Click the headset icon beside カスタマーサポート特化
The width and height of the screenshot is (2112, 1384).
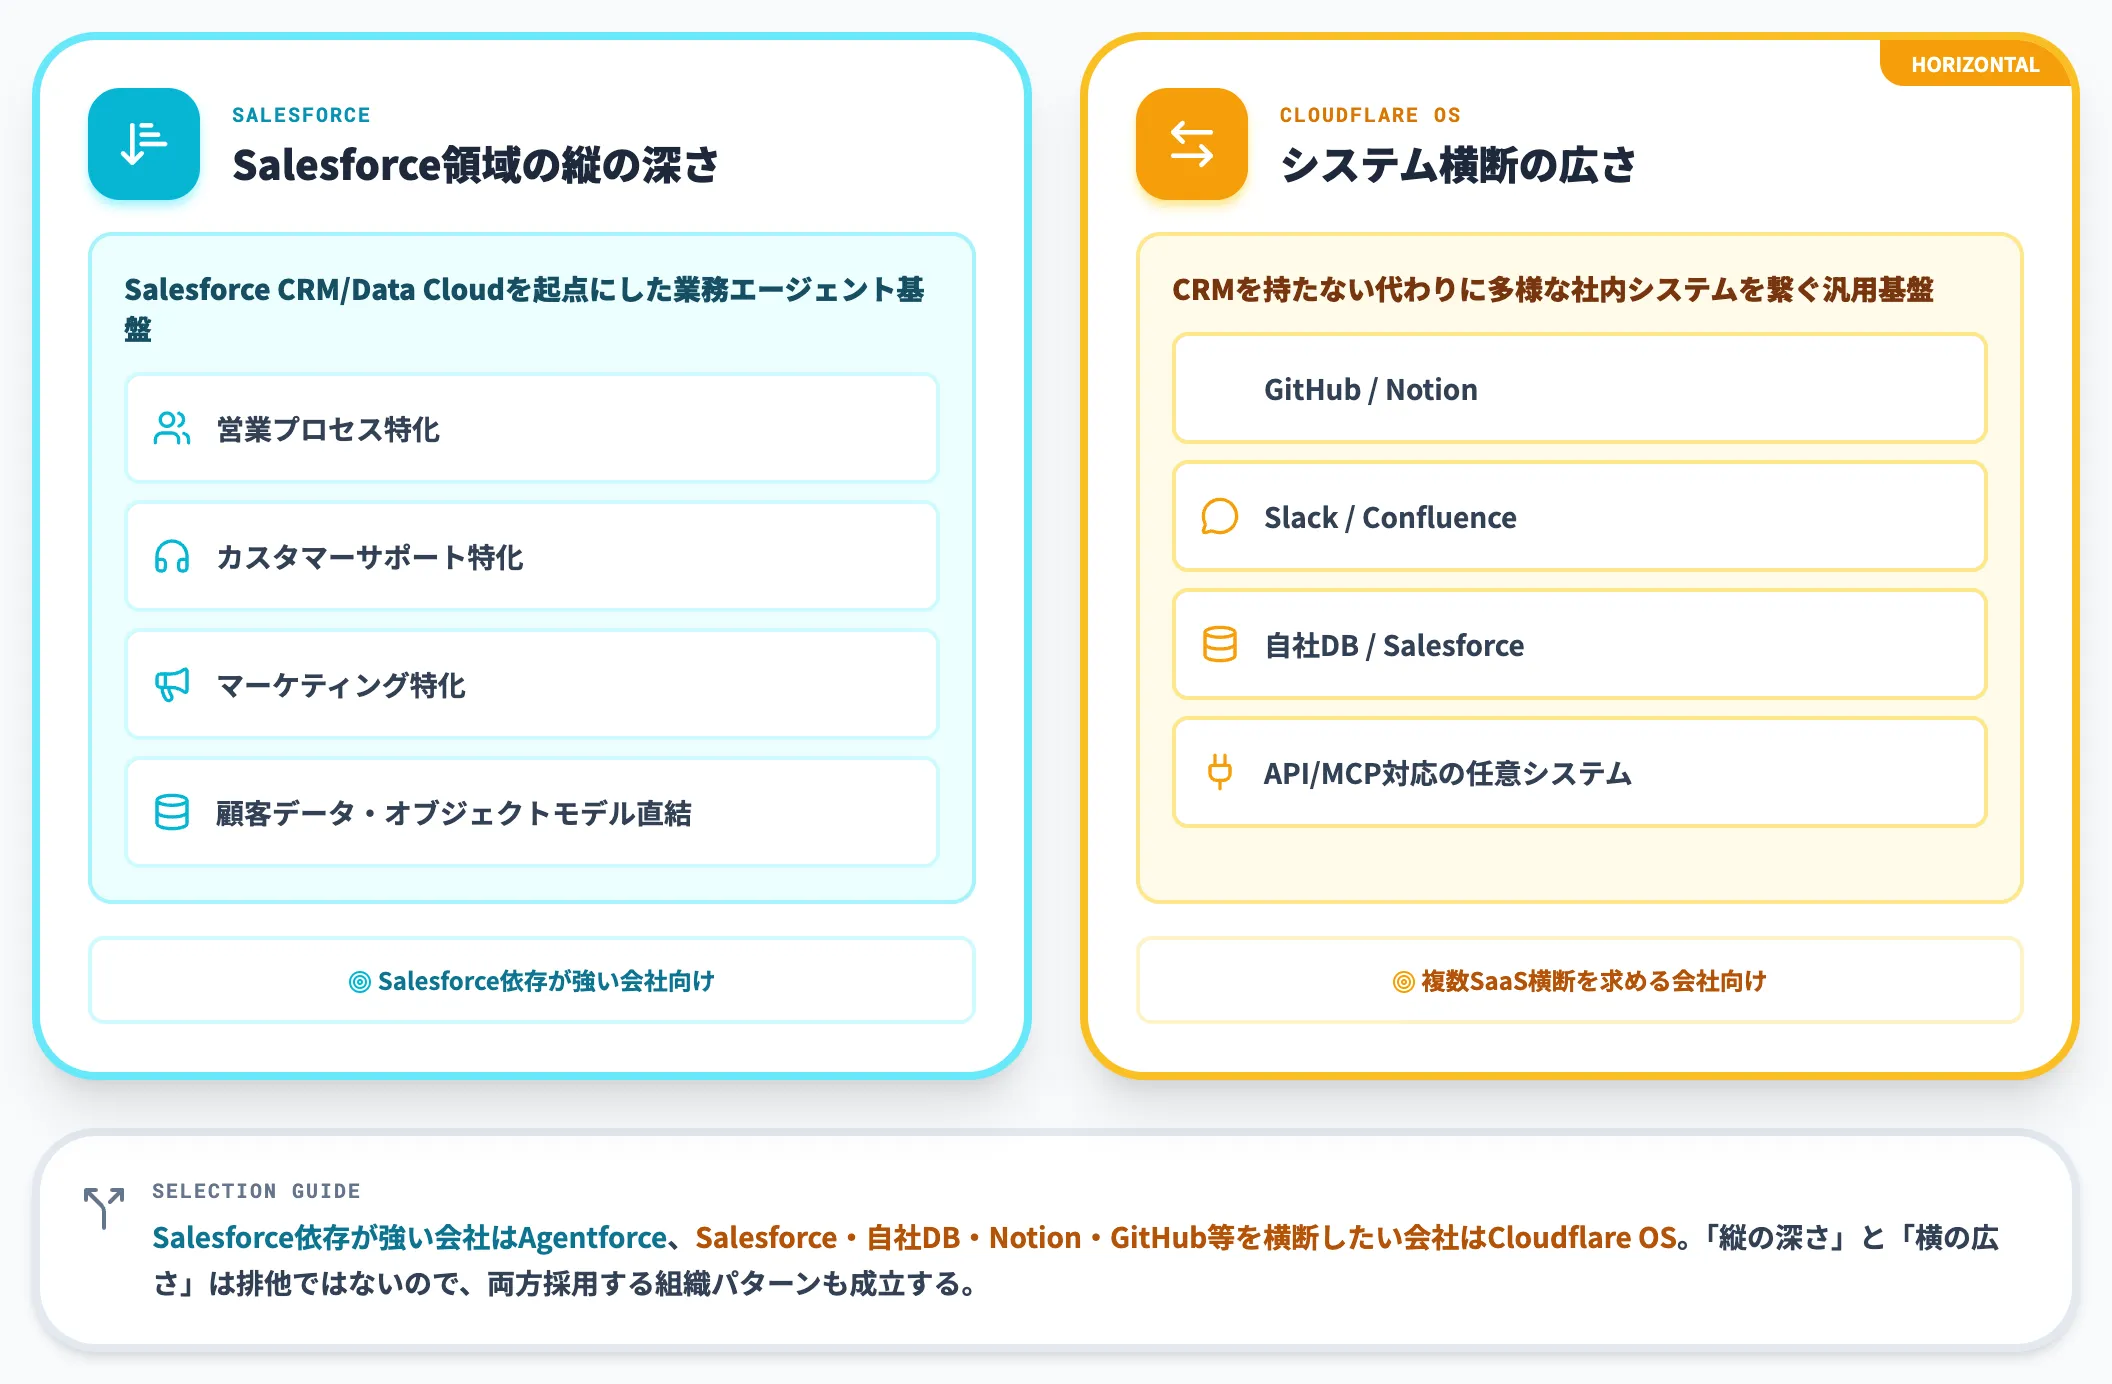172,557
